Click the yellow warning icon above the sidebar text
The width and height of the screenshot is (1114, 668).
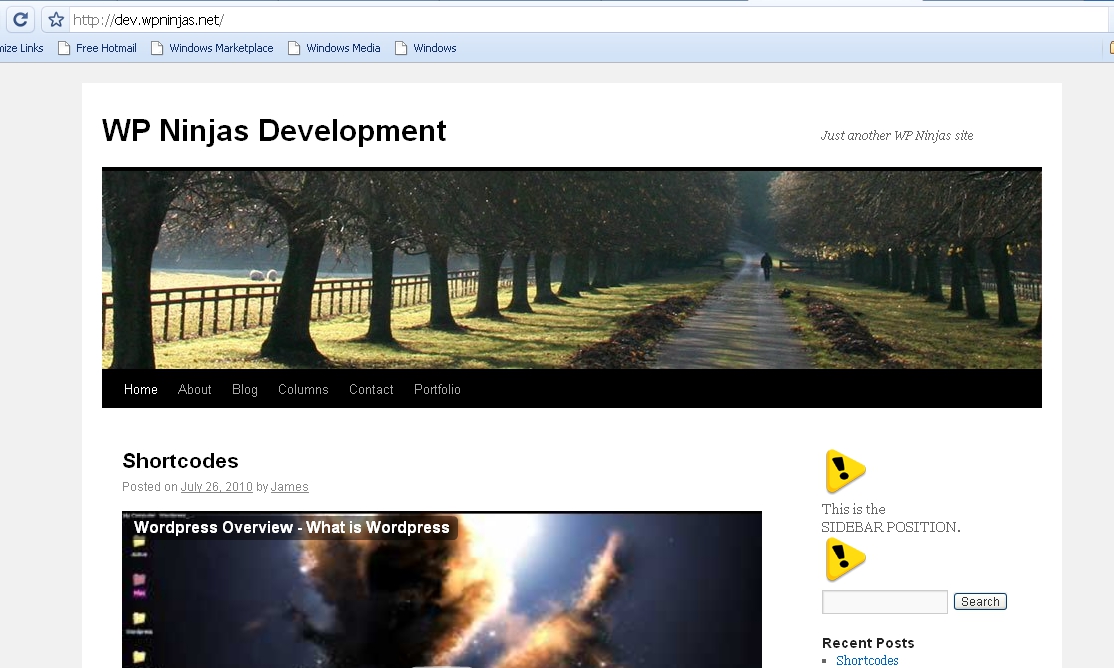844,472
